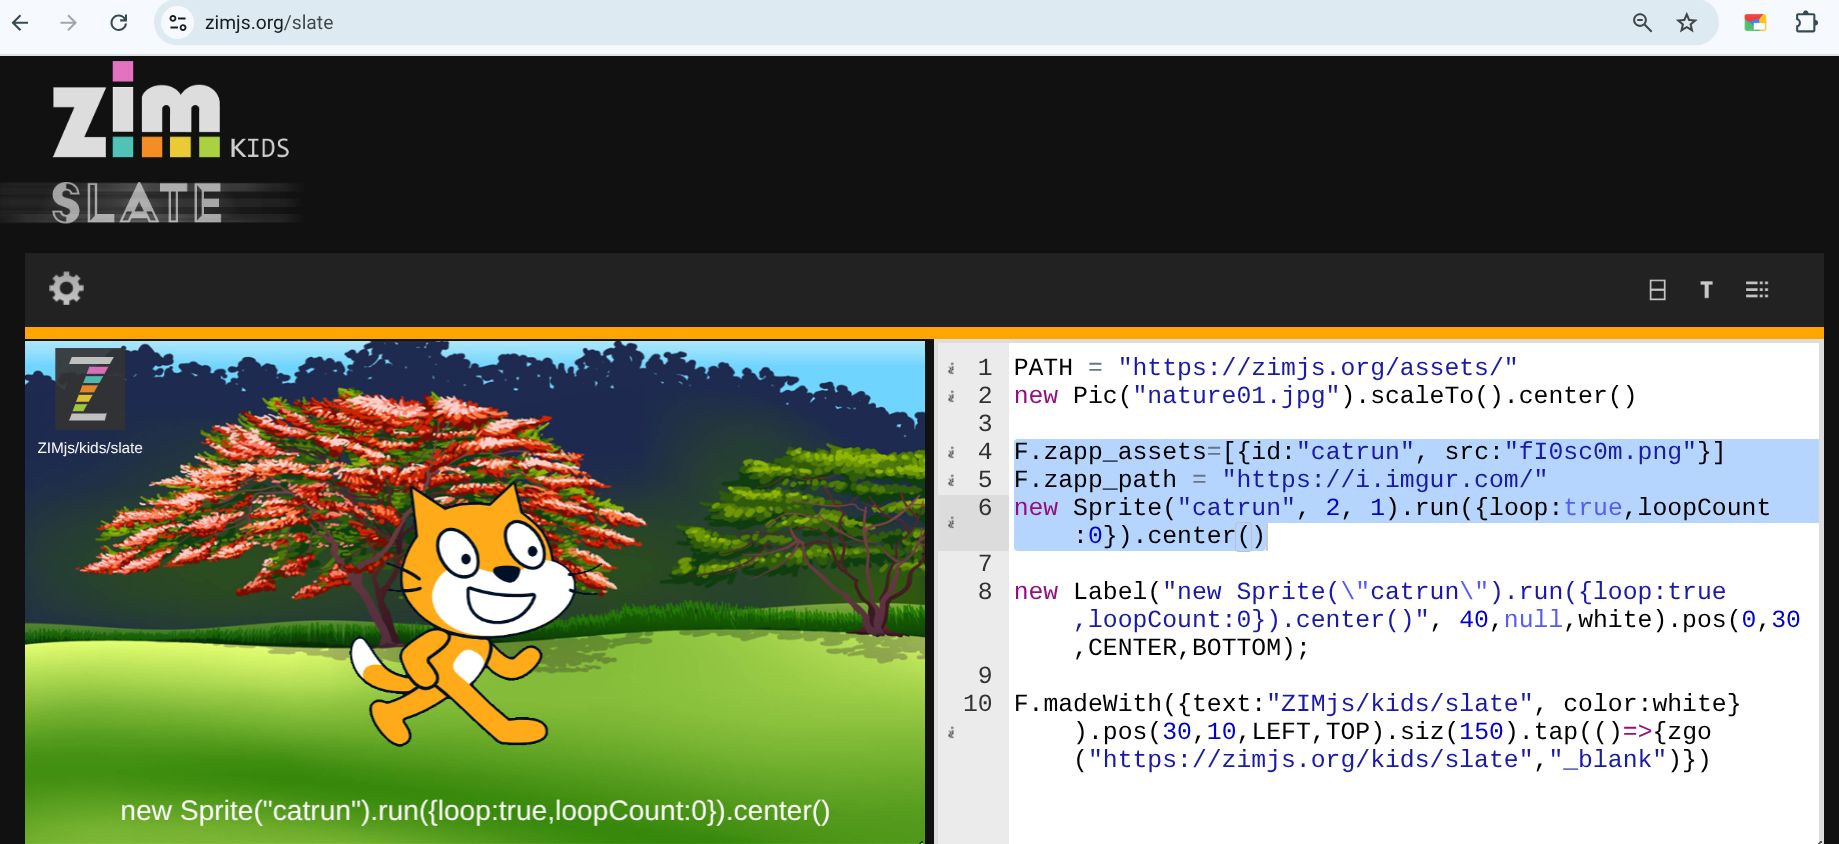Click the bold T text icon
The height and width of the screenshot is (844, 1839).
pos(1706,290)
